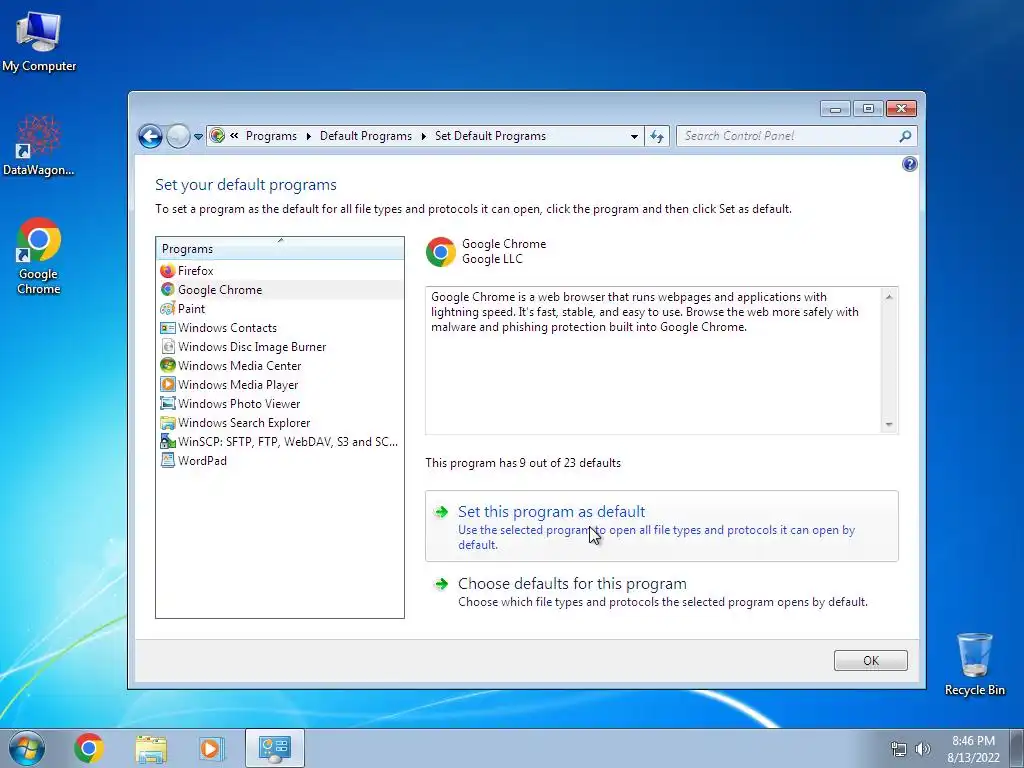Expand arrow after Programs breadcrumb

[308, 136]
